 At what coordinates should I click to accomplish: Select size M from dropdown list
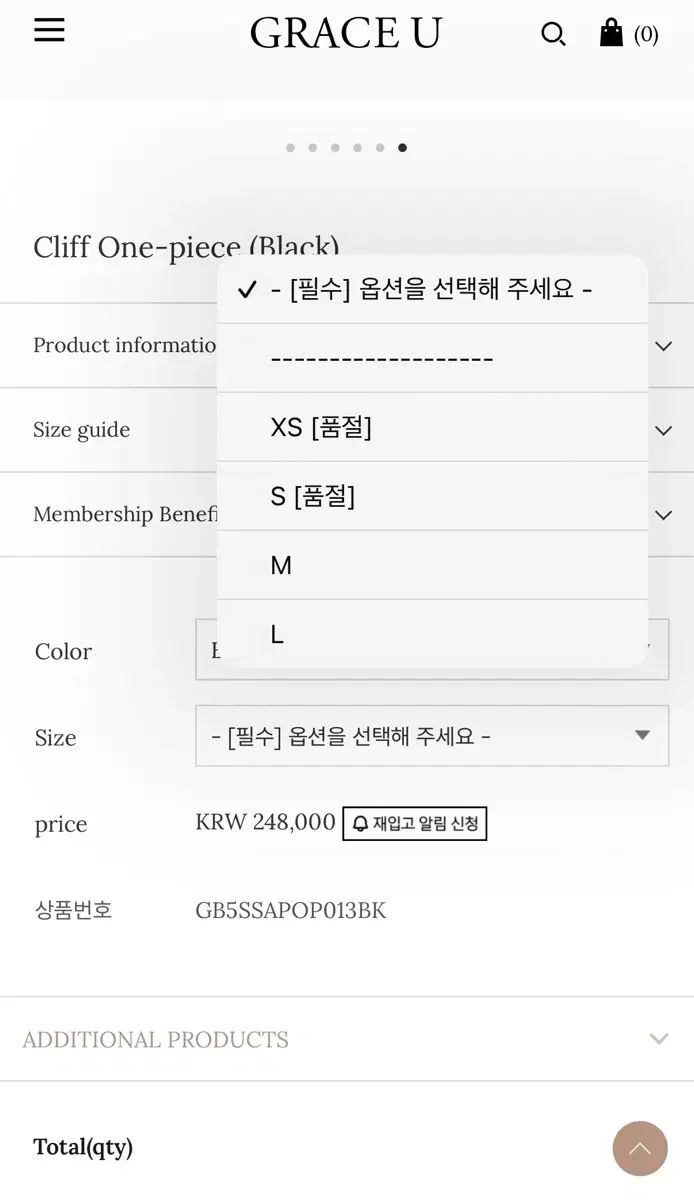point(432,565)
